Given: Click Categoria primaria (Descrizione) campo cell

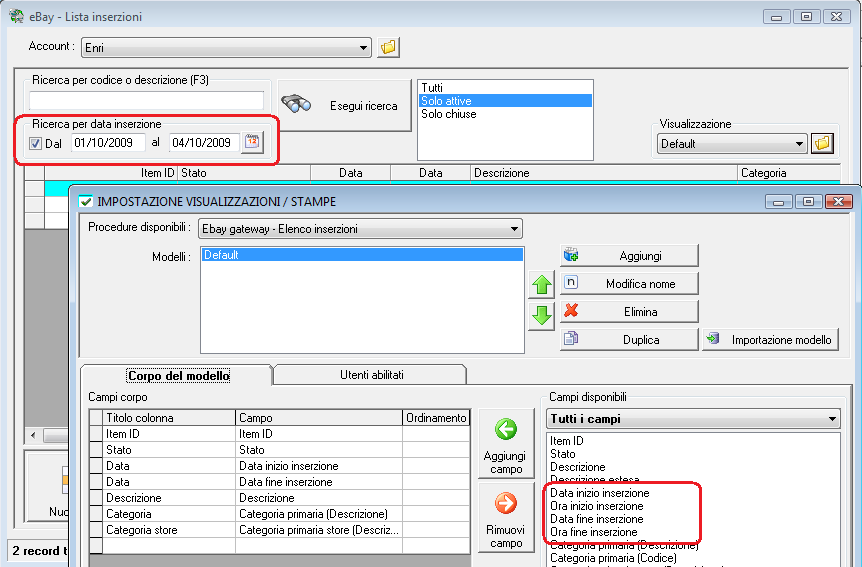Looking at the screenshot, I should (319, 514).
